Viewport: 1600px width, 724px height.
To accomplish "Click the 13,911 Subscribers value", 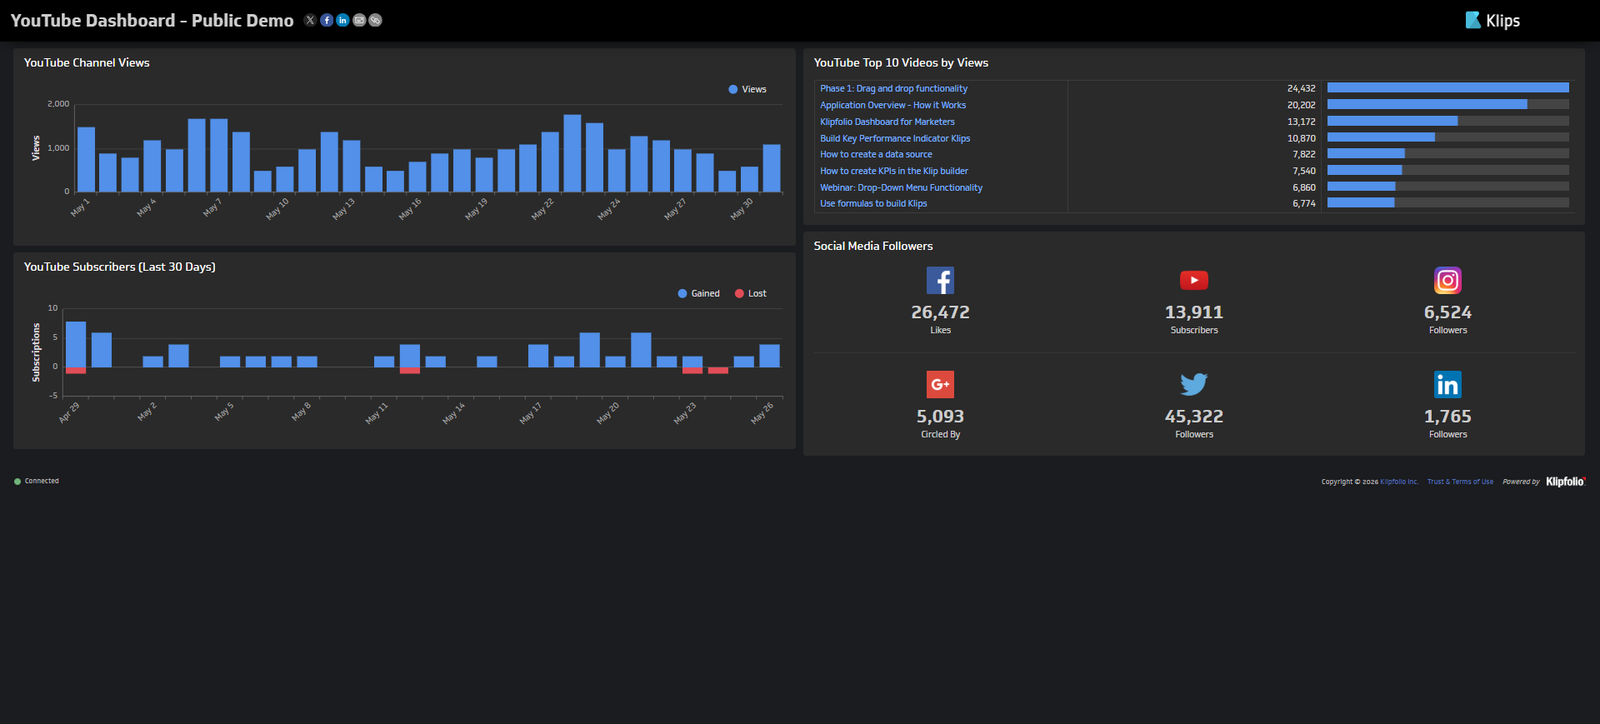I will point(1194,312).
